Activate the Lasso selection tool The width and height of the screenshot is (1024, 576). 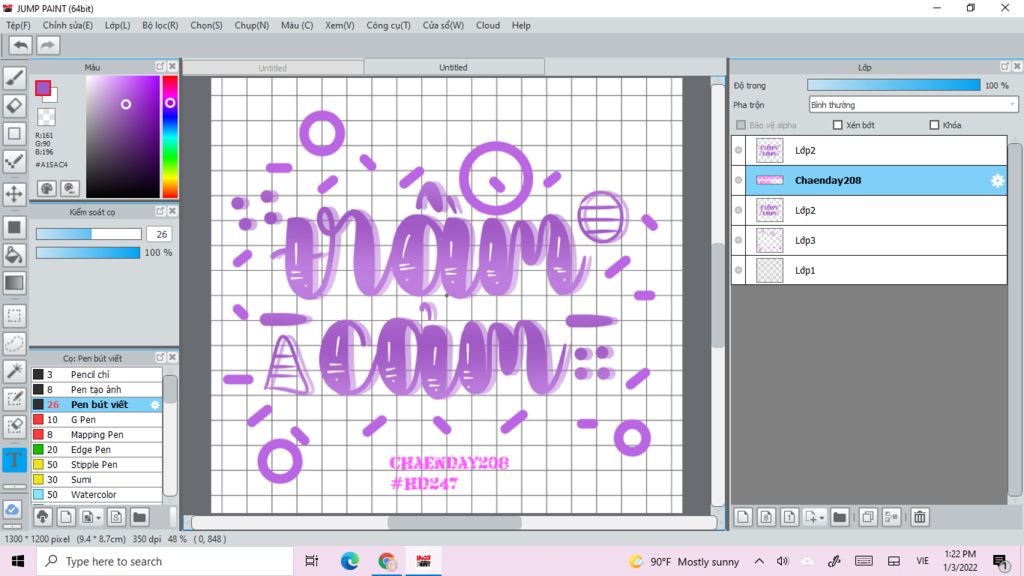14,344
